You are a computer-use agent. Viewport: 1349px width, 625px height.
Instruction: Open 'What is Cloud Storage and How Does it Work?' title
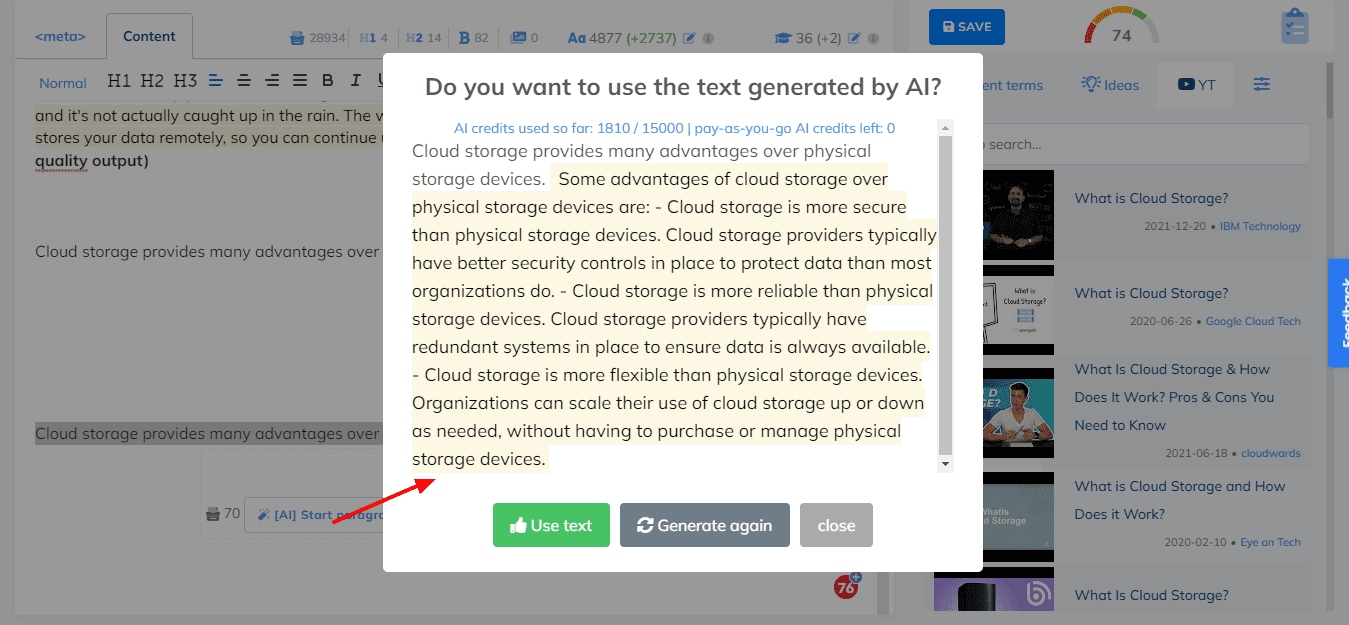[x=1180, y=500]
